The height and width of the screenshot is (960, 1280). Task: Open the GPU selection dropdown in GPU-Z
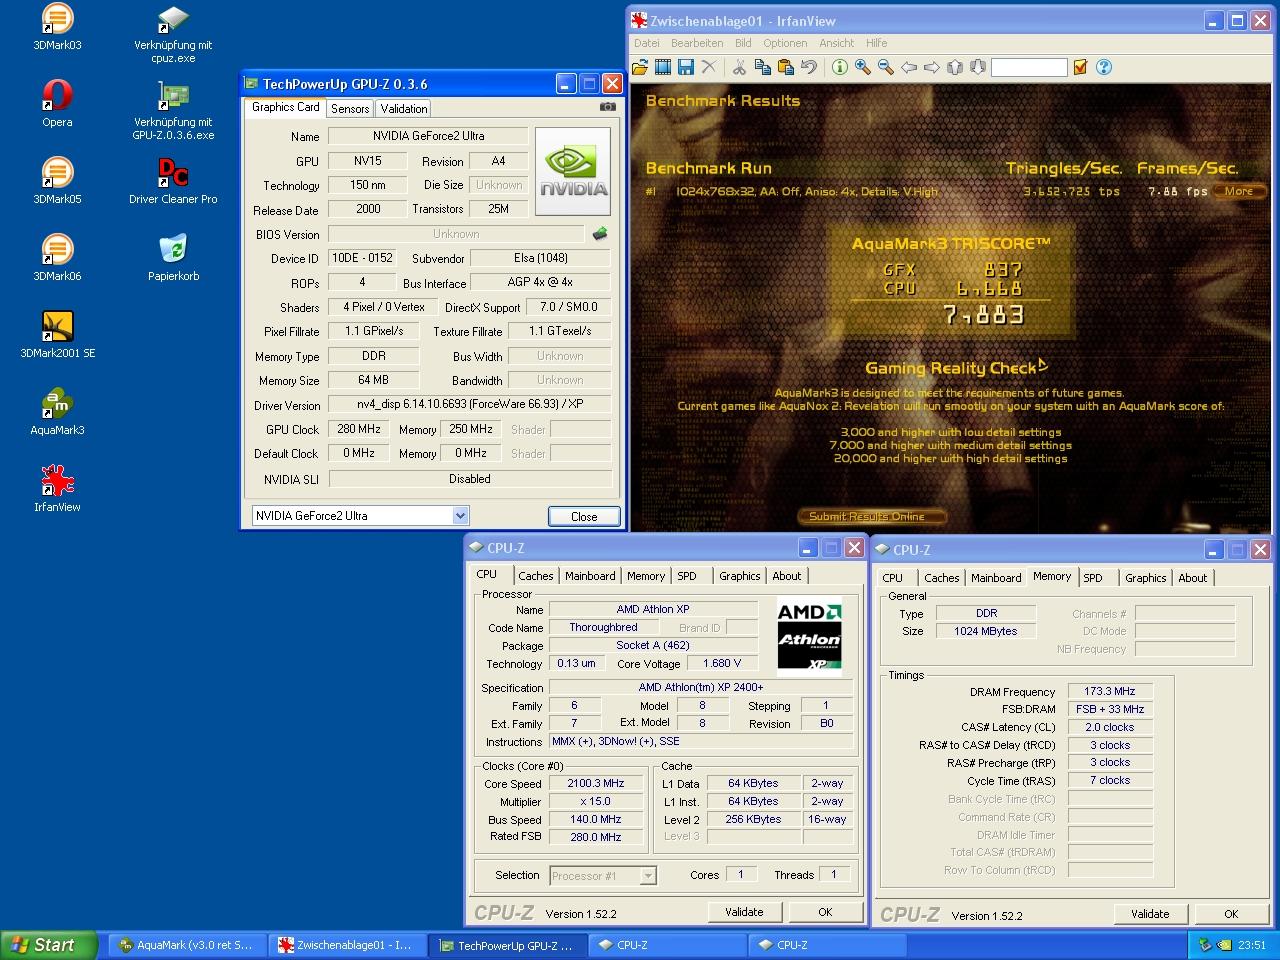click(x=460, y=516)
